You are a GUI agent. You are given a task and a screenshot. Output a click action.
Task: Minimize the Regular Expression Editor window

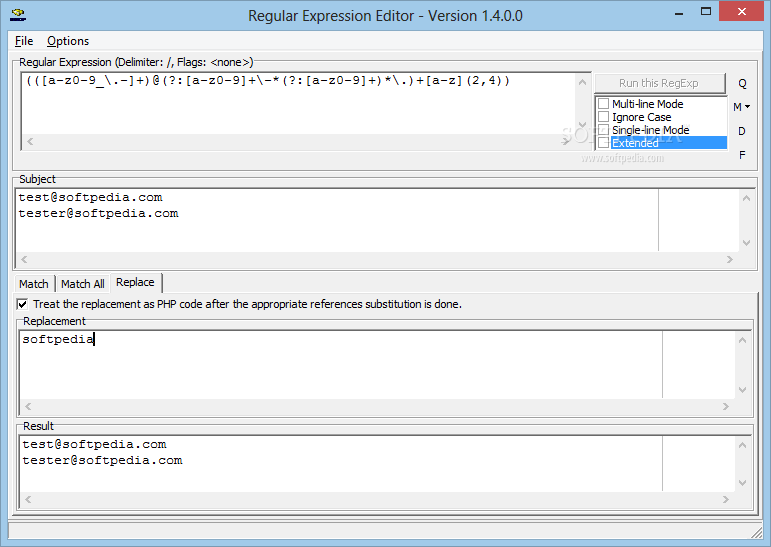click(679, 13)
